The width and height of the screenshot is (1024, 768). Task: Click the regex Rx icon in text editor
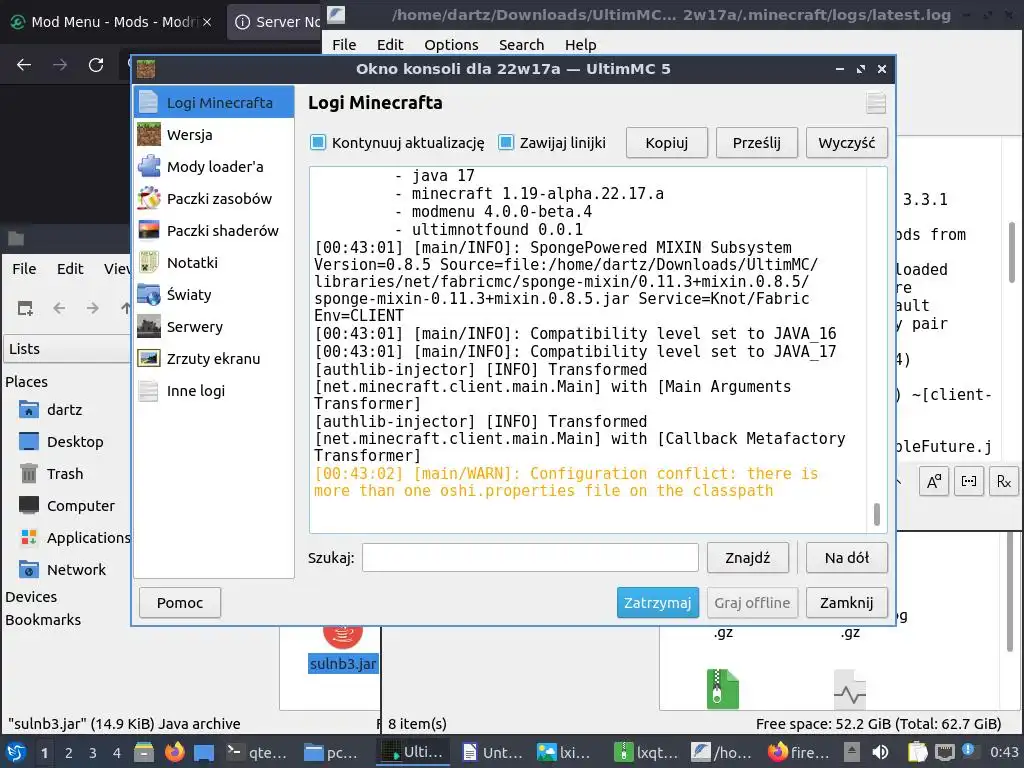[1004, 481]
